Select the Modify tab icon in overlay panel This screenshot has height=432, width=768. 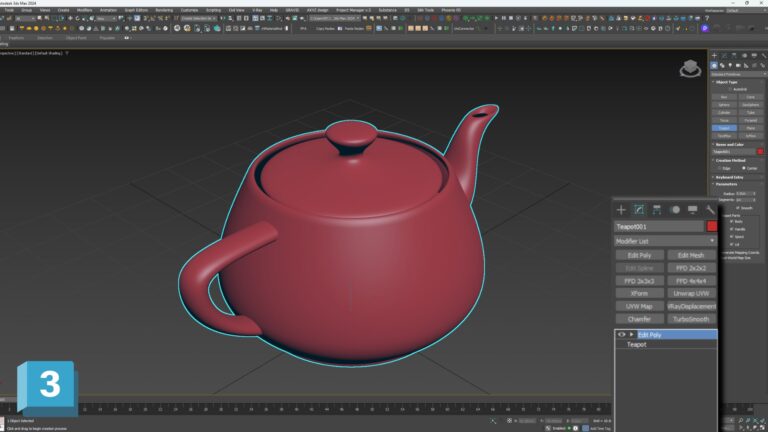[639, 210]
